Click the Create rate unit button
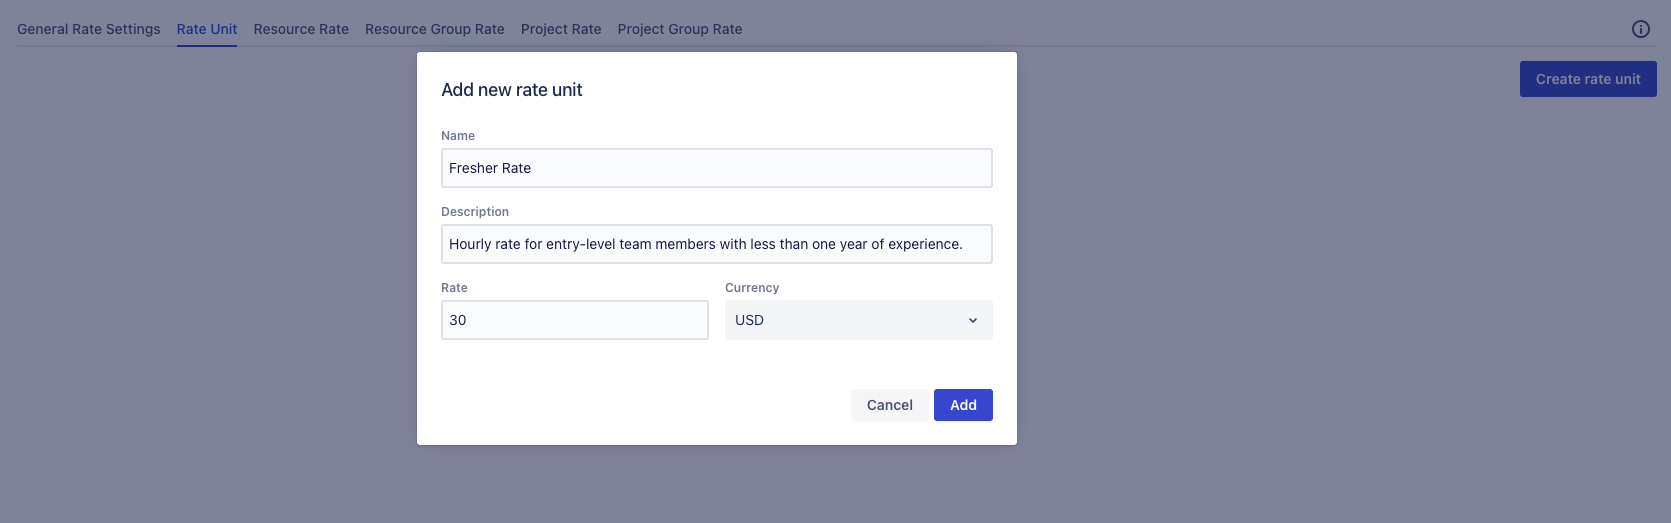The height and width of the screenshot is (523, 1671). (x=1588, y=79)
